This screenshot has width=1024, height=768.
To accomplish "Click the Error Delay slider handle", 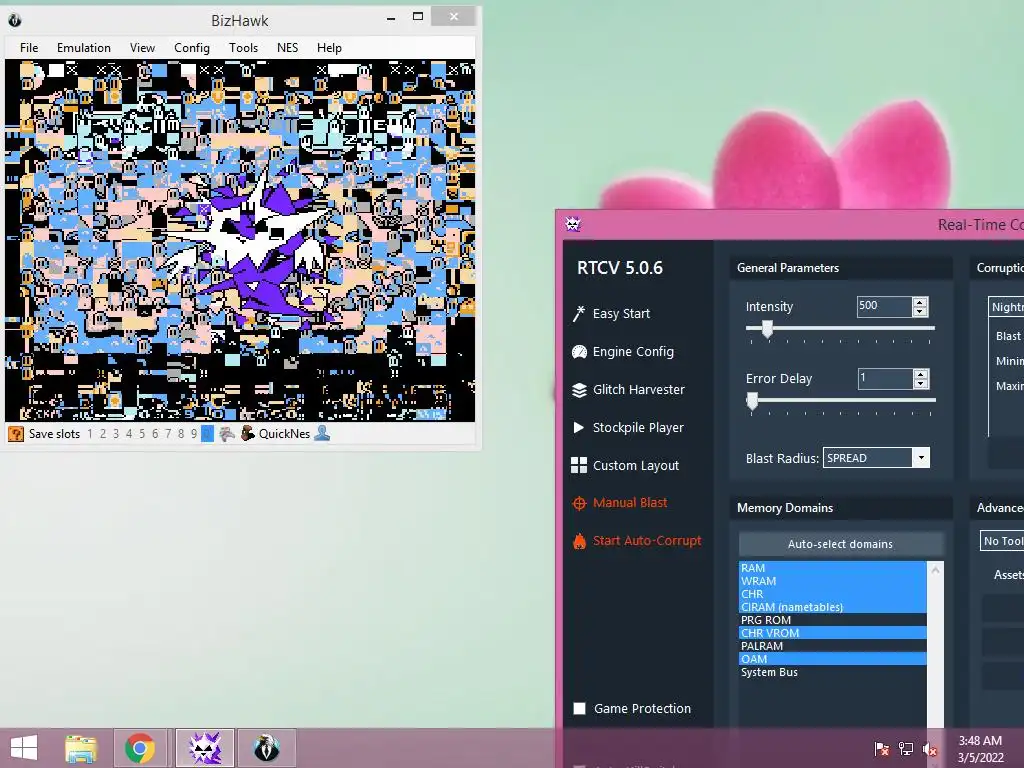I will [x=752, y=401].
